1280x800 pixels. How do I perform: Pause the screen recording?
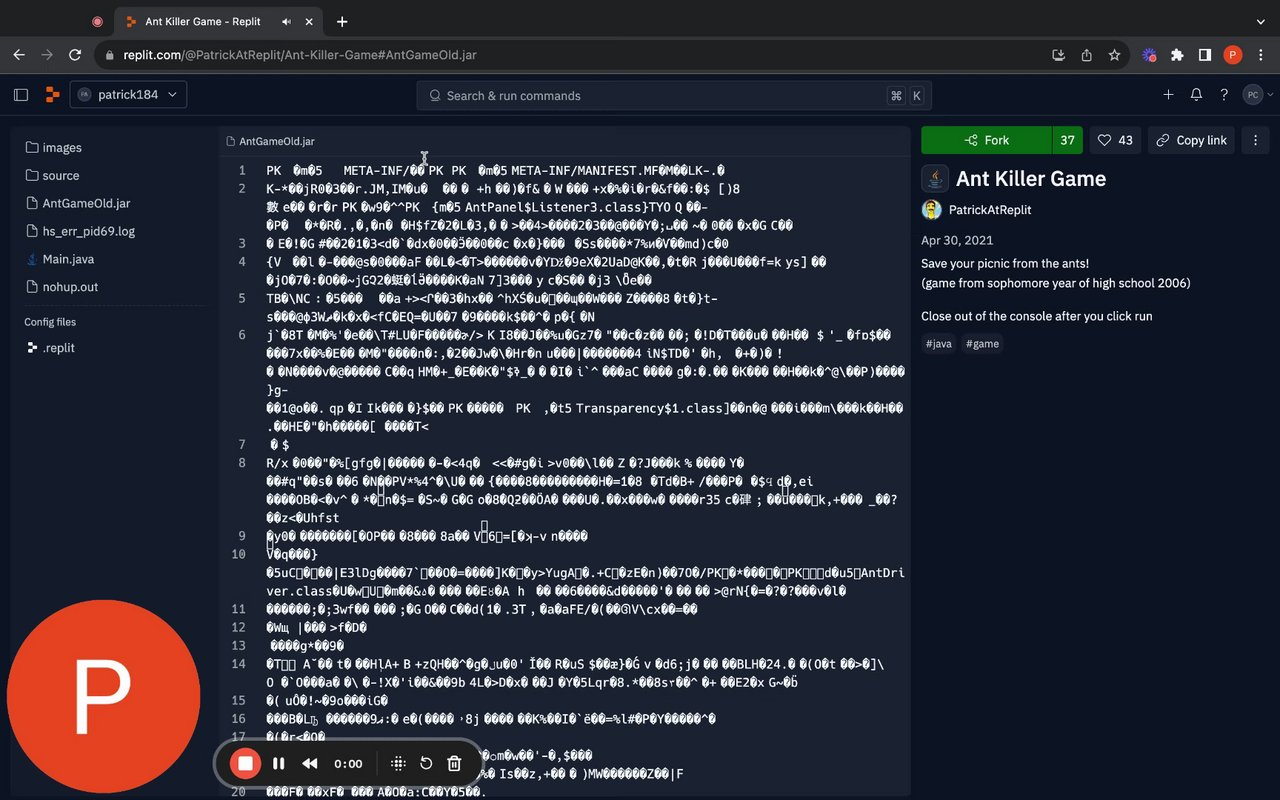click(279, 763)
